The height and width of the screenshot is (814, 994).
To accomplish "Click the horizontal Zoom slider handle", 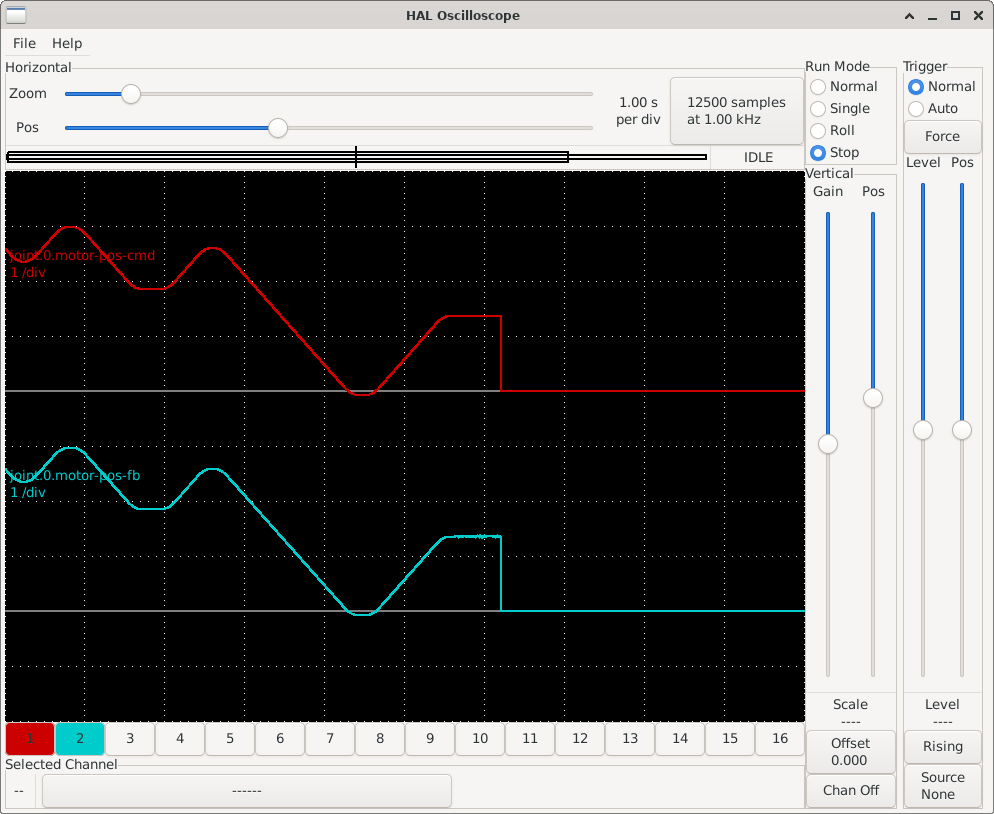I will point(131,93).
